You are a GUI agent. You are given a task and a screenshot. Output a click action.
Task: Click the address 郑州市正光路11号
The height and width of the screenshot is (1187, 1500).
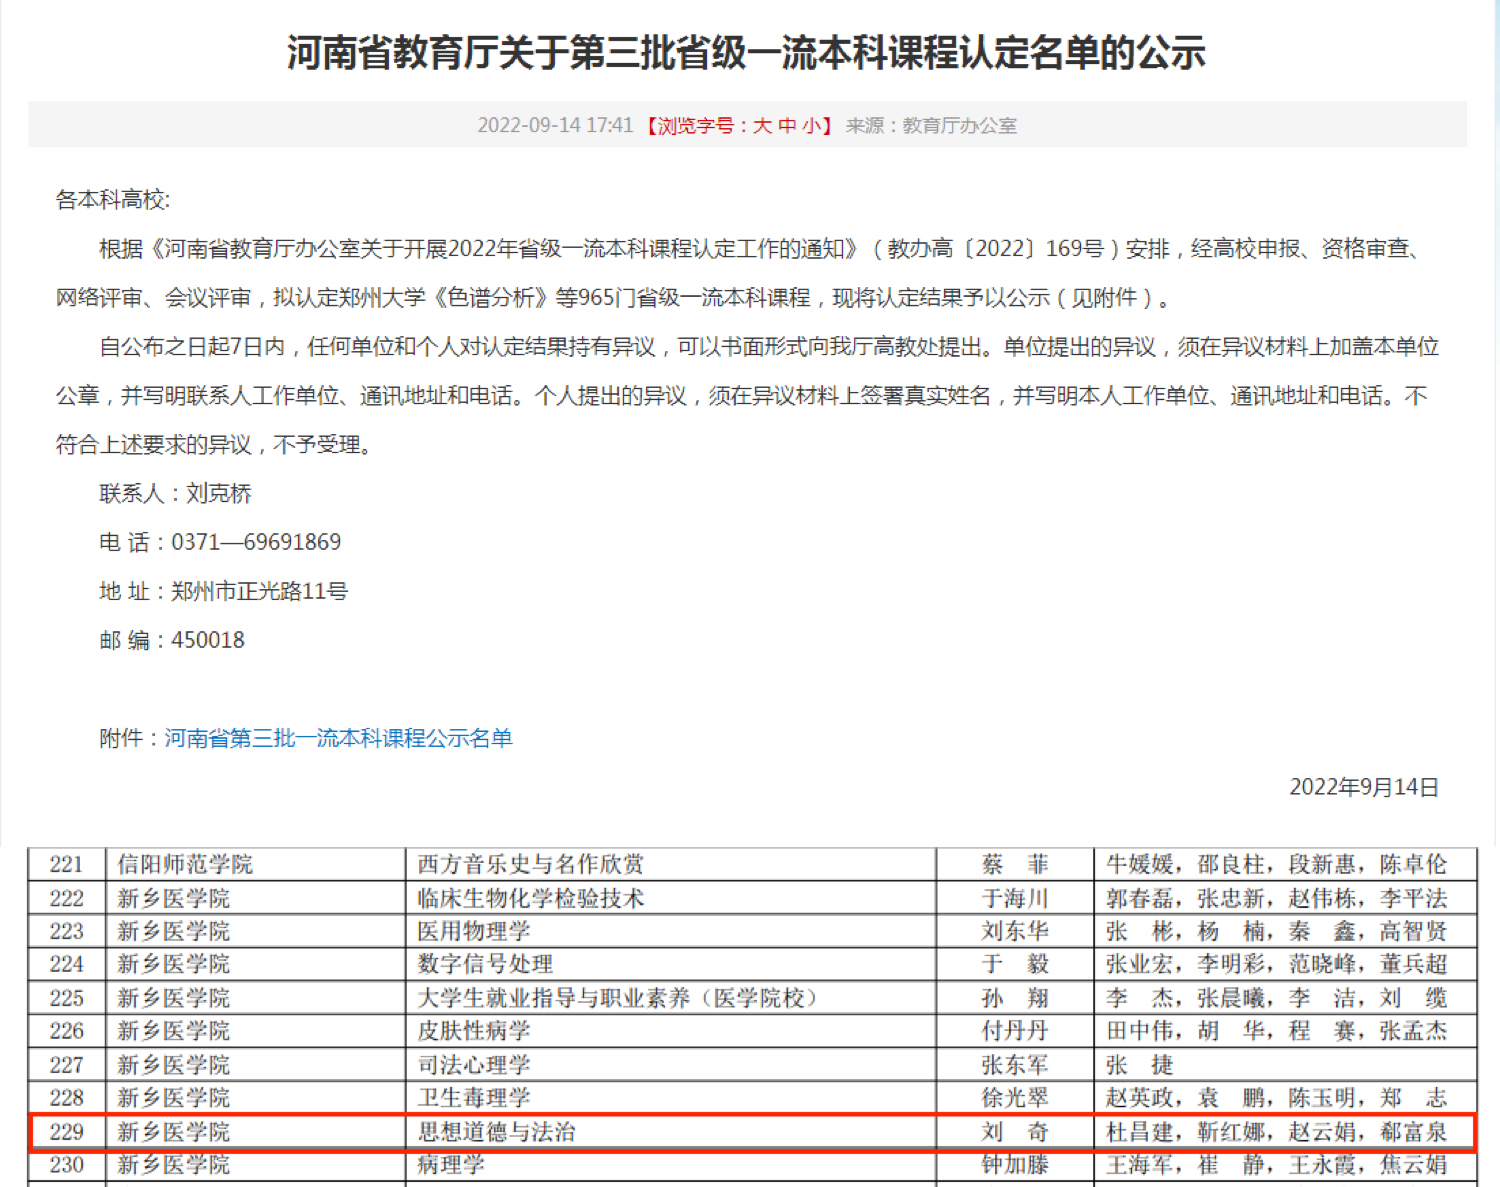259,592
